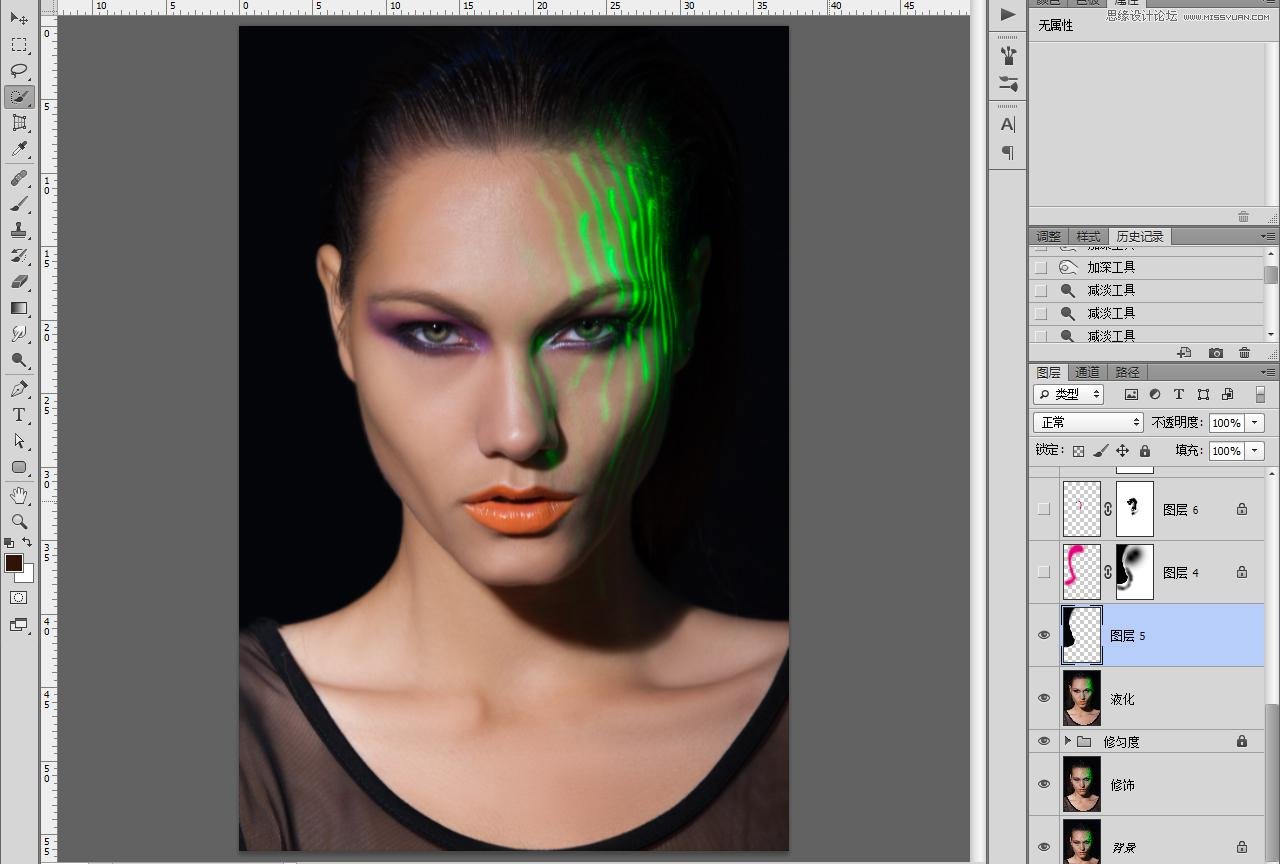
Task: Change the screen mode
Action: tap(19, 625)
